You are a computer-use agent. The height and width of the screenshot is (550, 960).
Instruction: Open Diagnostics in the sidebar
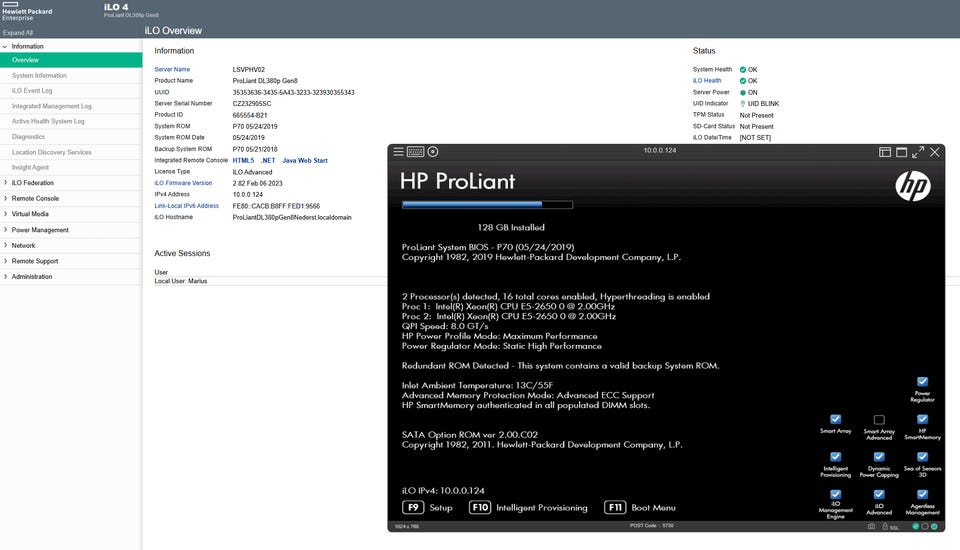point(71,137)
